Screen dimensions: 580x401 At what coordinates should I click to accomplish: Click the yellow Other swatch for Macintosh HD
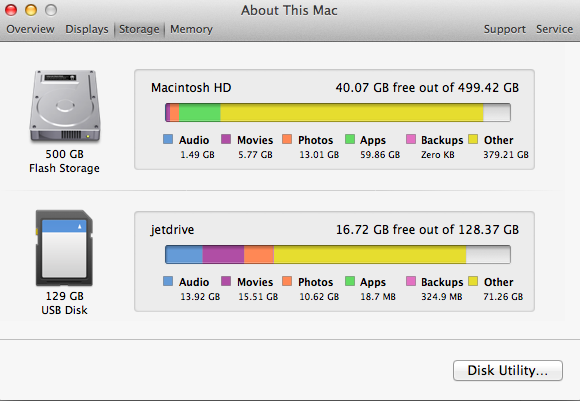pyautogui.click(x=473, y=139)
